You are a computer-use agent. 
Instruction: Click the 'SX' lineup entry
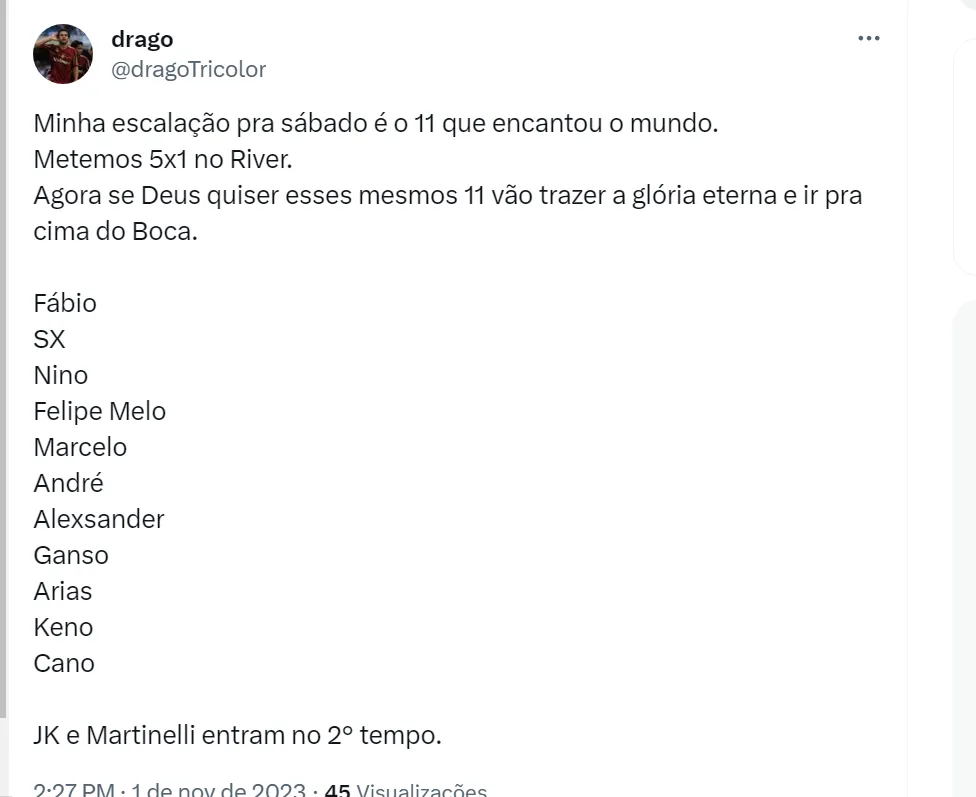pos(49,339)
